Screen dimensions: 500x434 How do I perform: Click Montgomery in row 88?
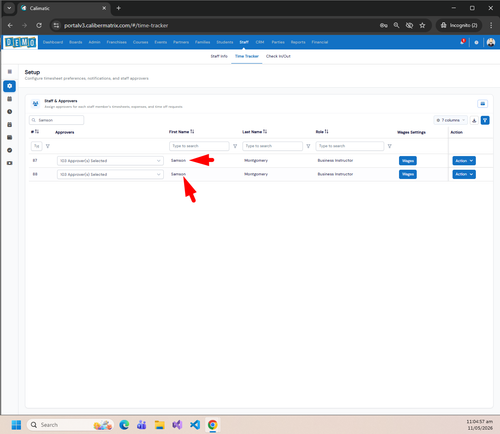[256, 174]
